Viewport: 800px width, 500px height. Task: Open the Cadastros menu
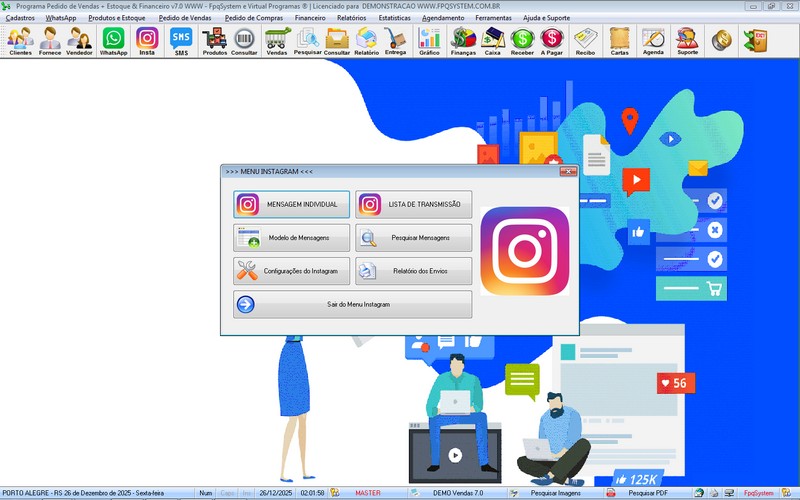click(20, 18)
